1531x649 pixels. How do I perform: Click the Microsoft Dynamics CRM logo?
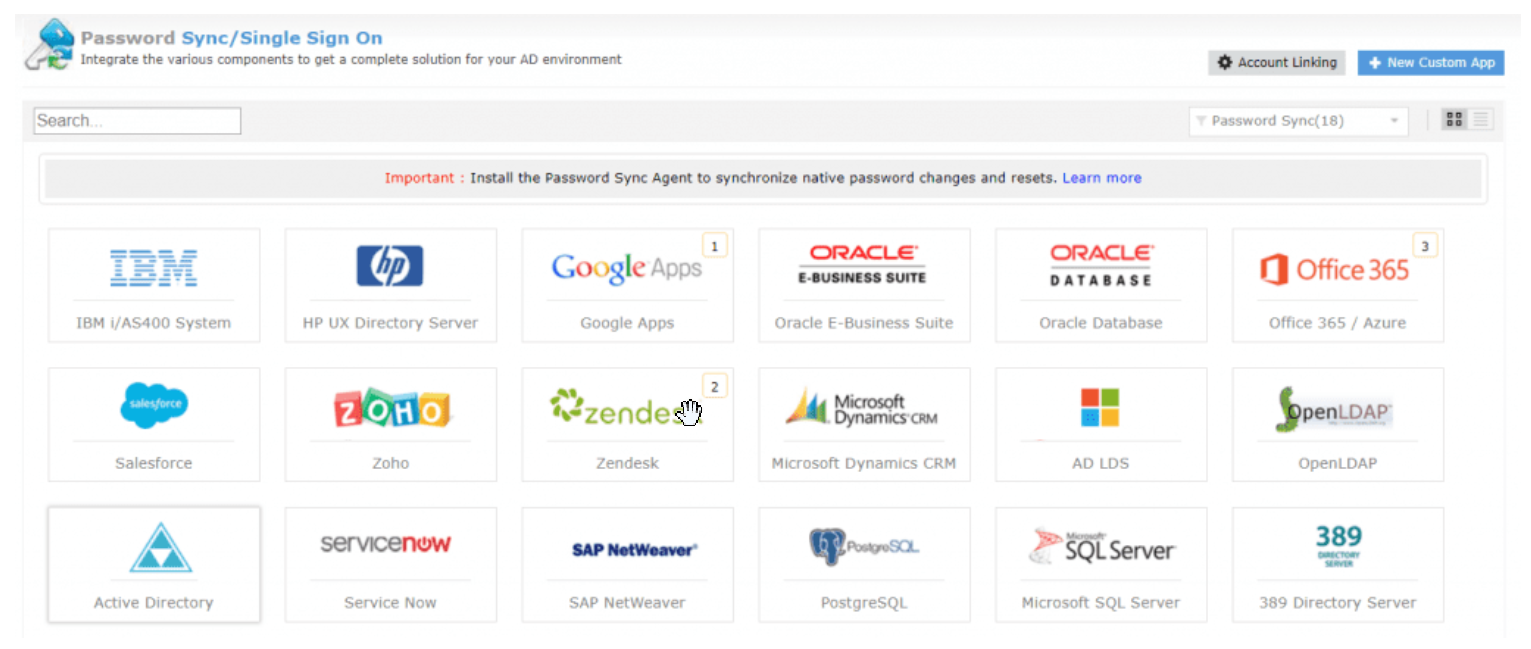click(863, 406)
